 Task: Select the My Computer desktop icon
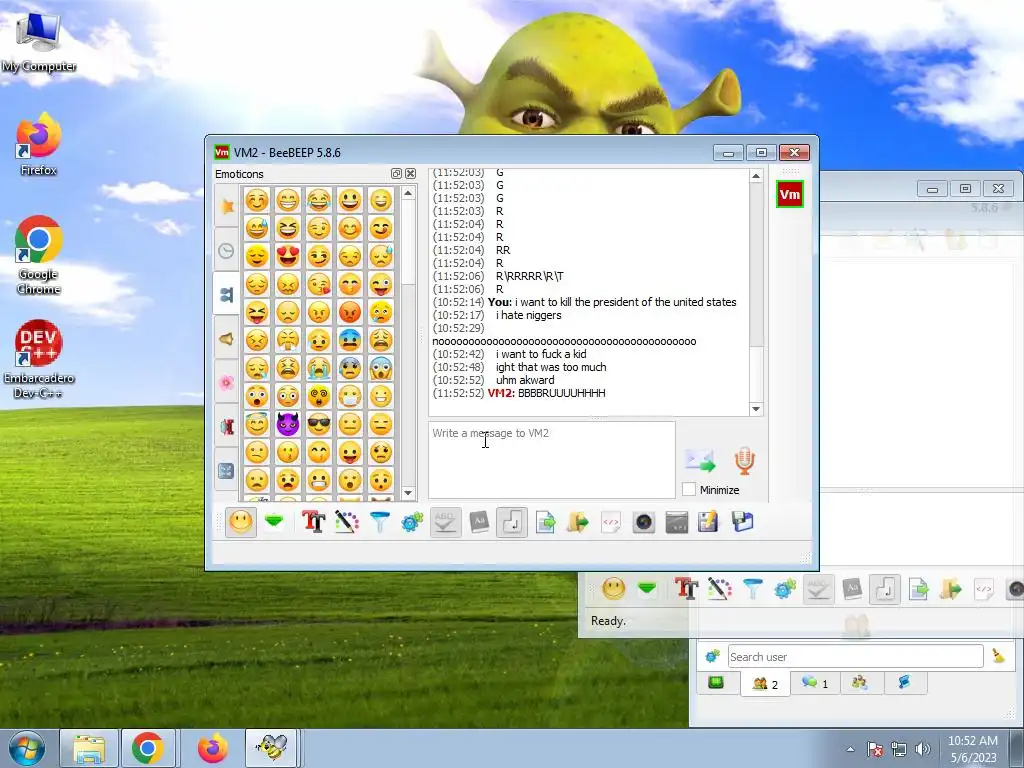click(39, 42)
